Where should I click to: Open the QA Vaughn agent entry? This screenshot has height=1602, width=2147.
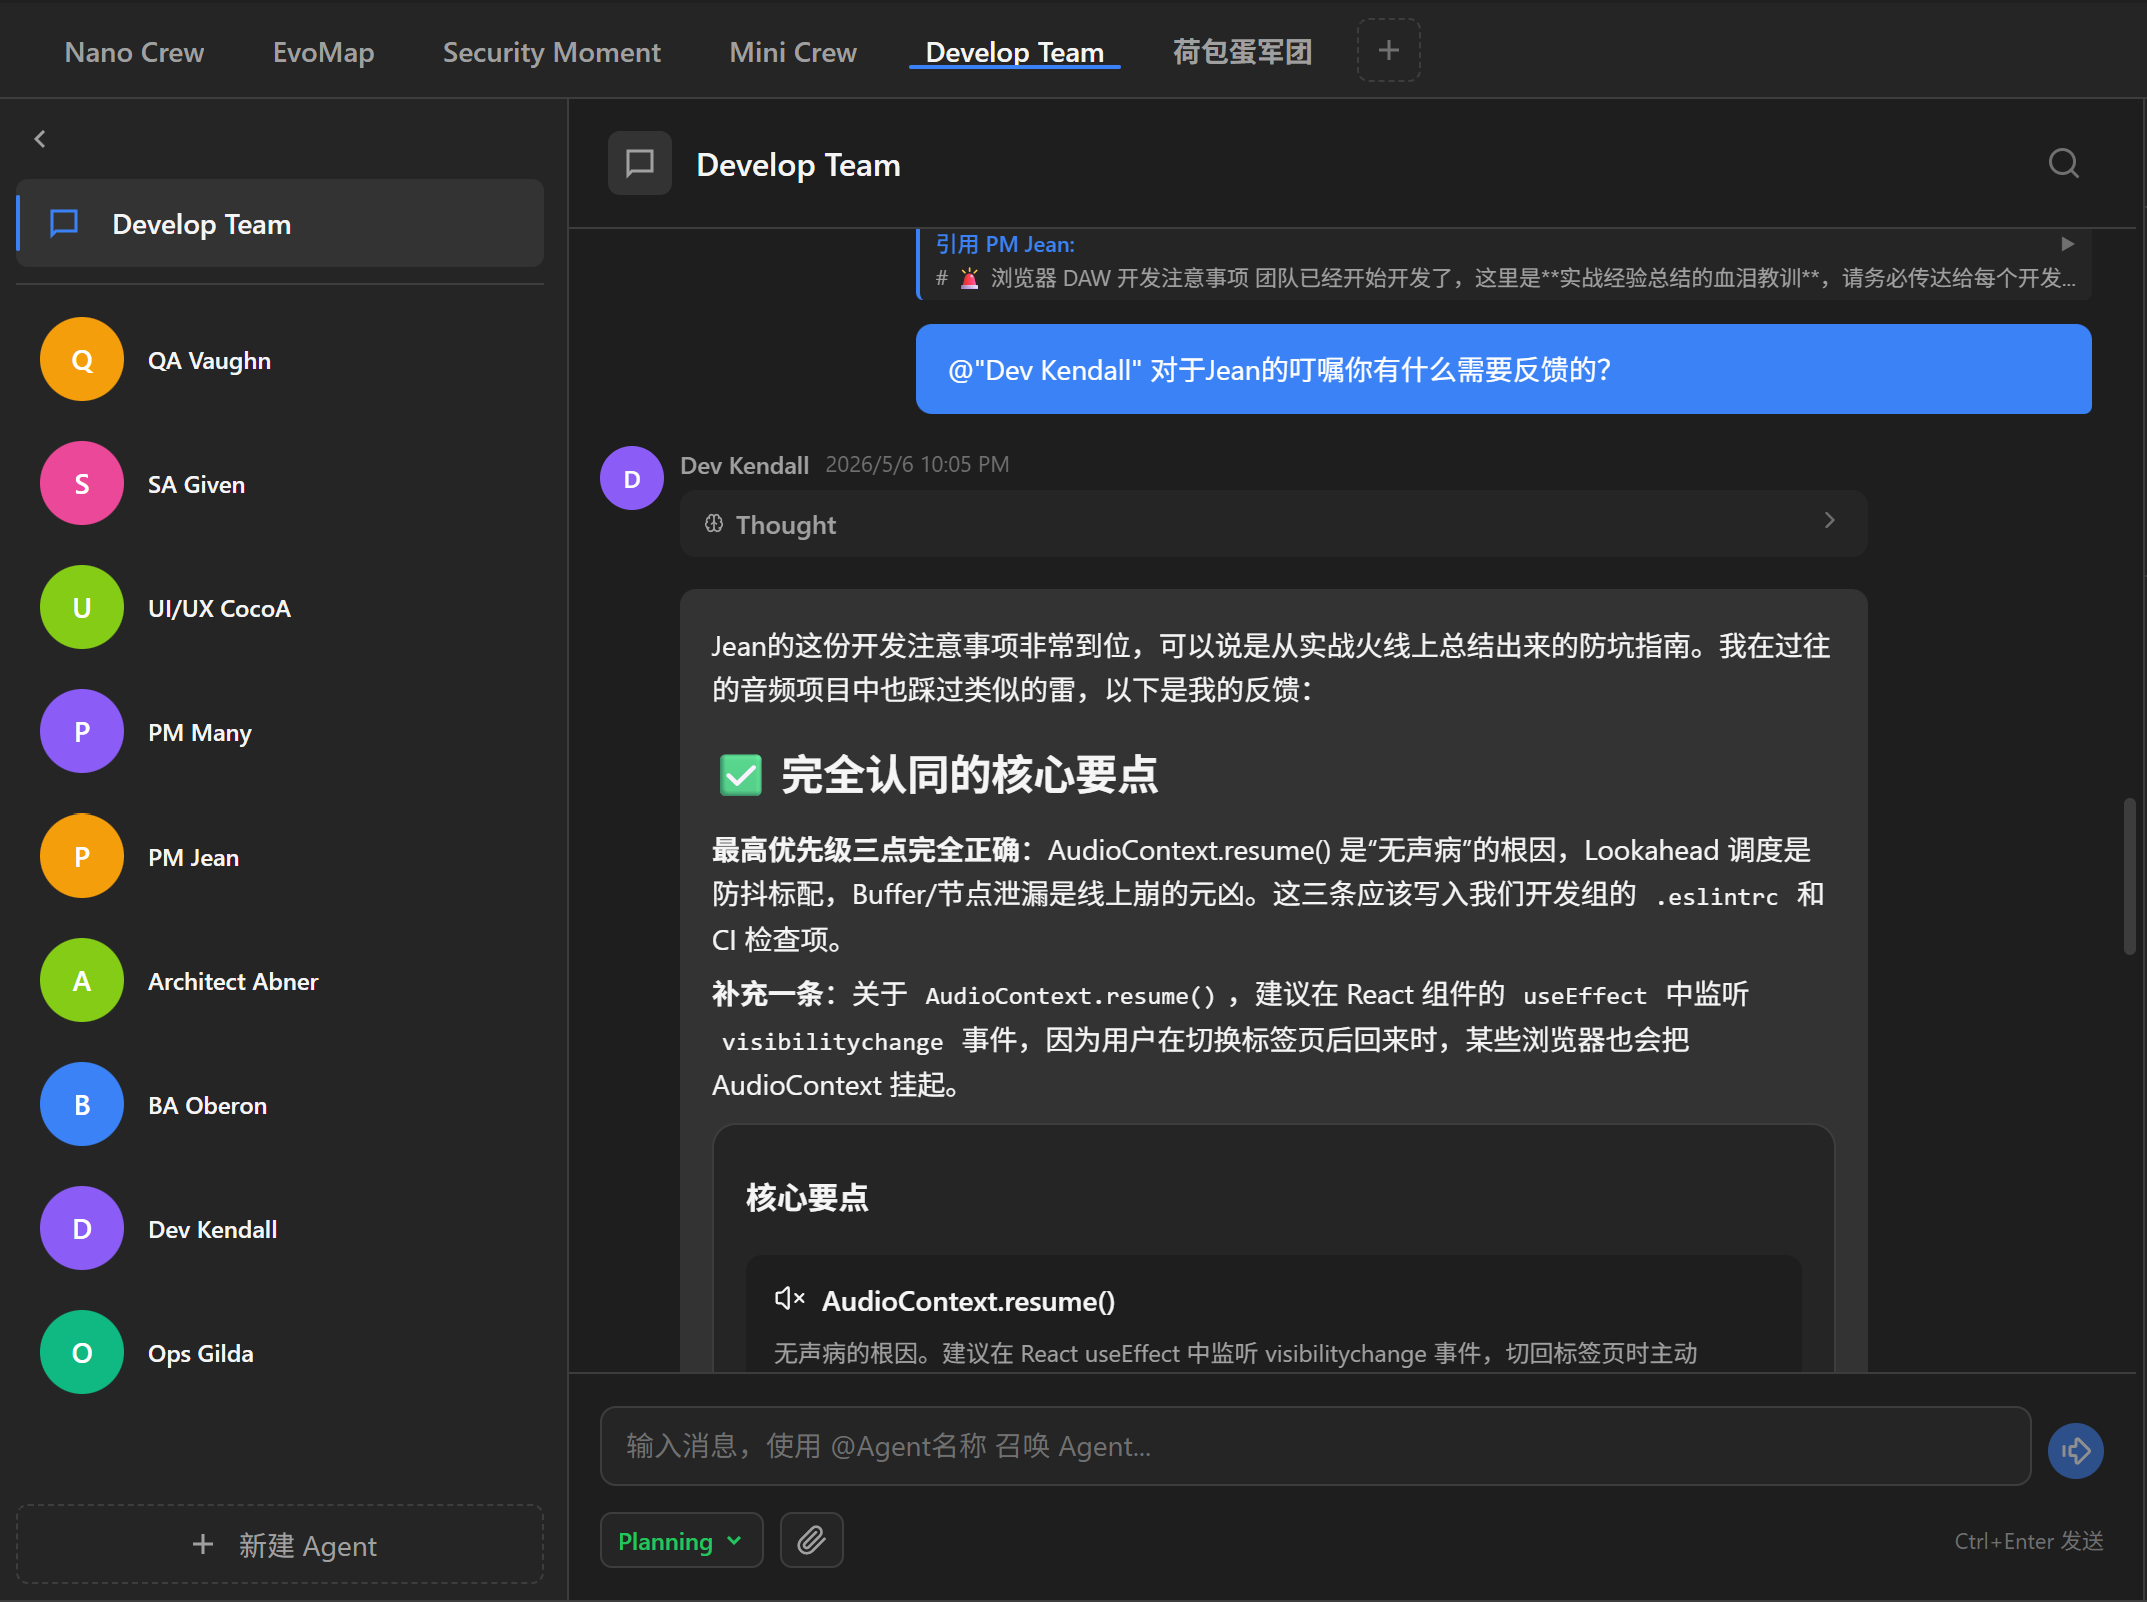click(x=280, y=359)
